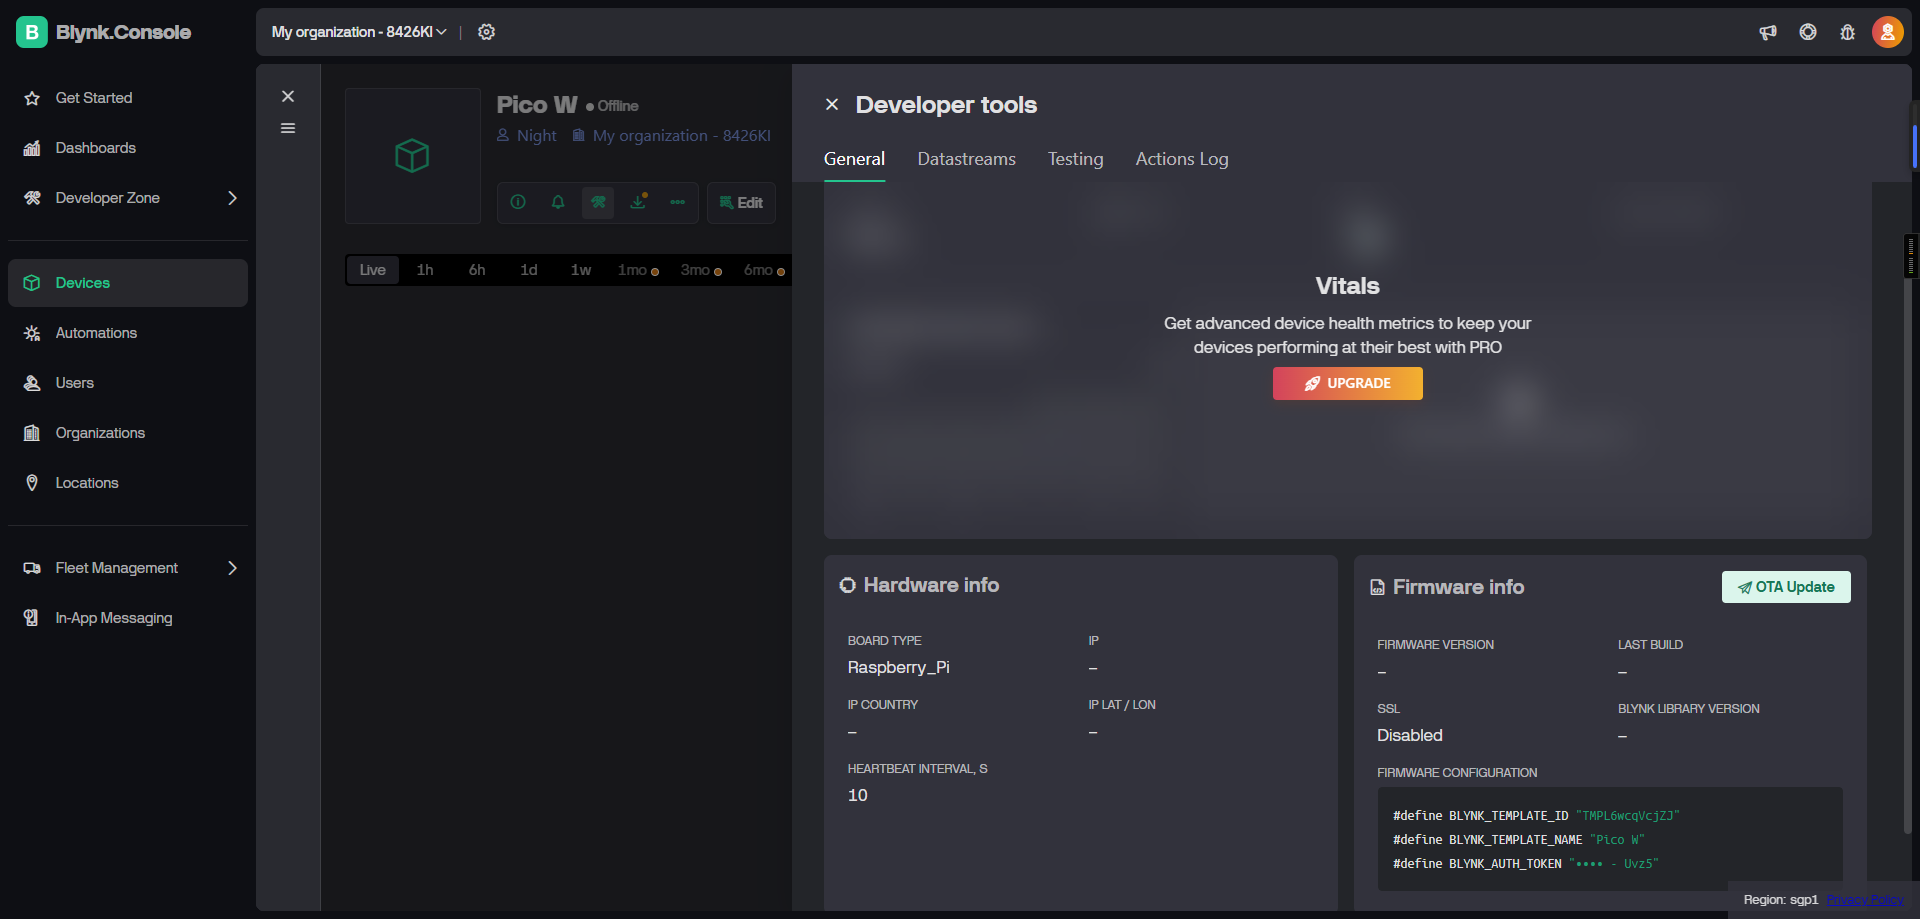Open the device more actions menu
The height and width of the screenshot is (919, 1920).
click(678, 202)
